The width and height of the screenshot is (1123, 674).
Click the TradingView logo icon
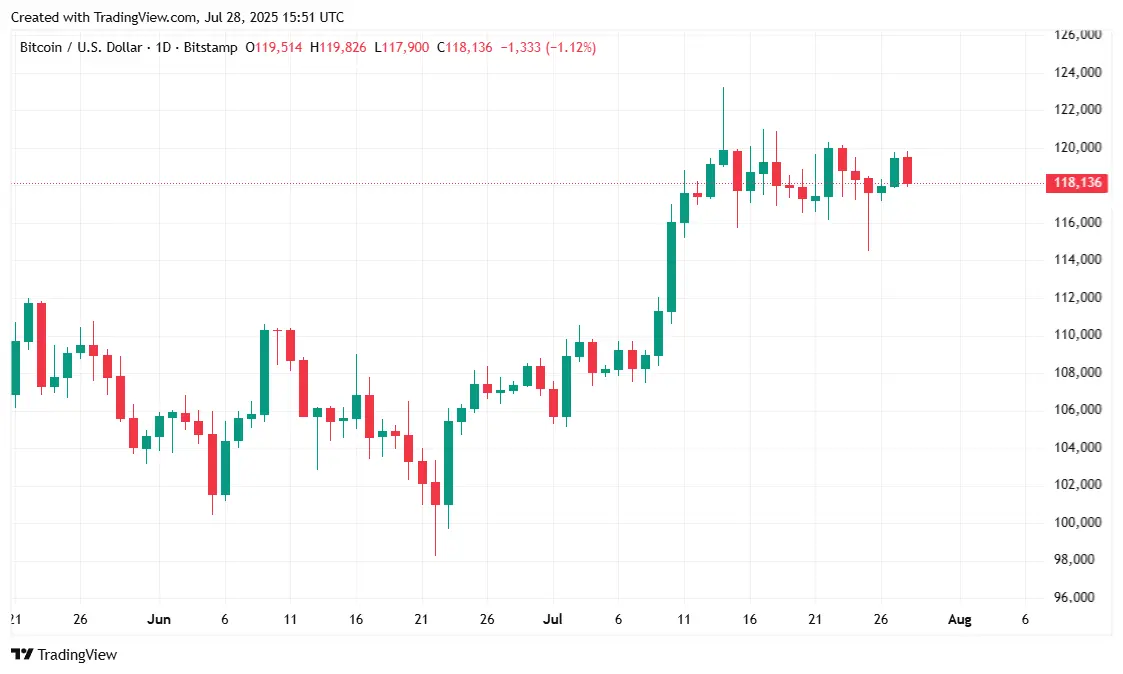tap(21, 655)
